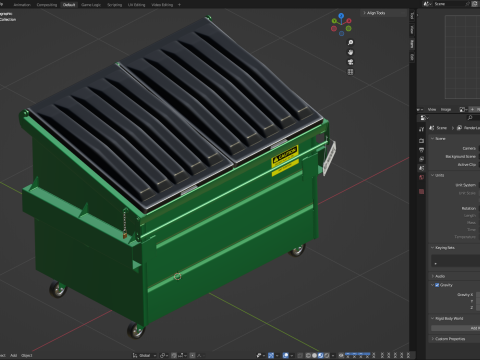Switch to the Video Editing workspace tab

pyautogui.click(x=162, y=5)
